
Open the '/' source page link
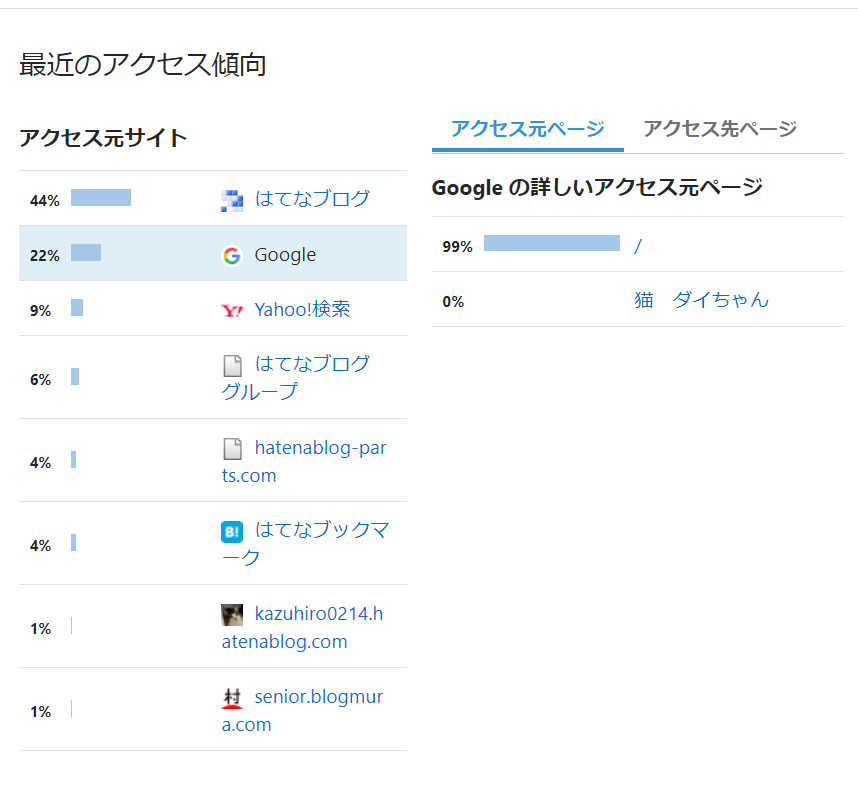638,246
